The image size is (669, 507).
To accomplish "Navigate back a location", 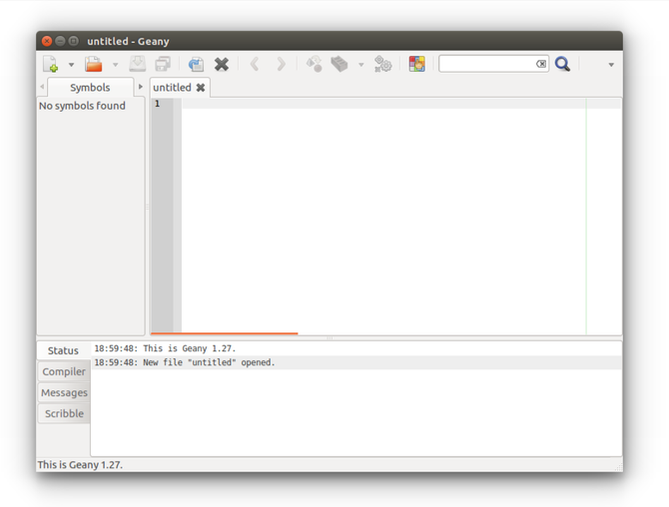I will [255, 64].
